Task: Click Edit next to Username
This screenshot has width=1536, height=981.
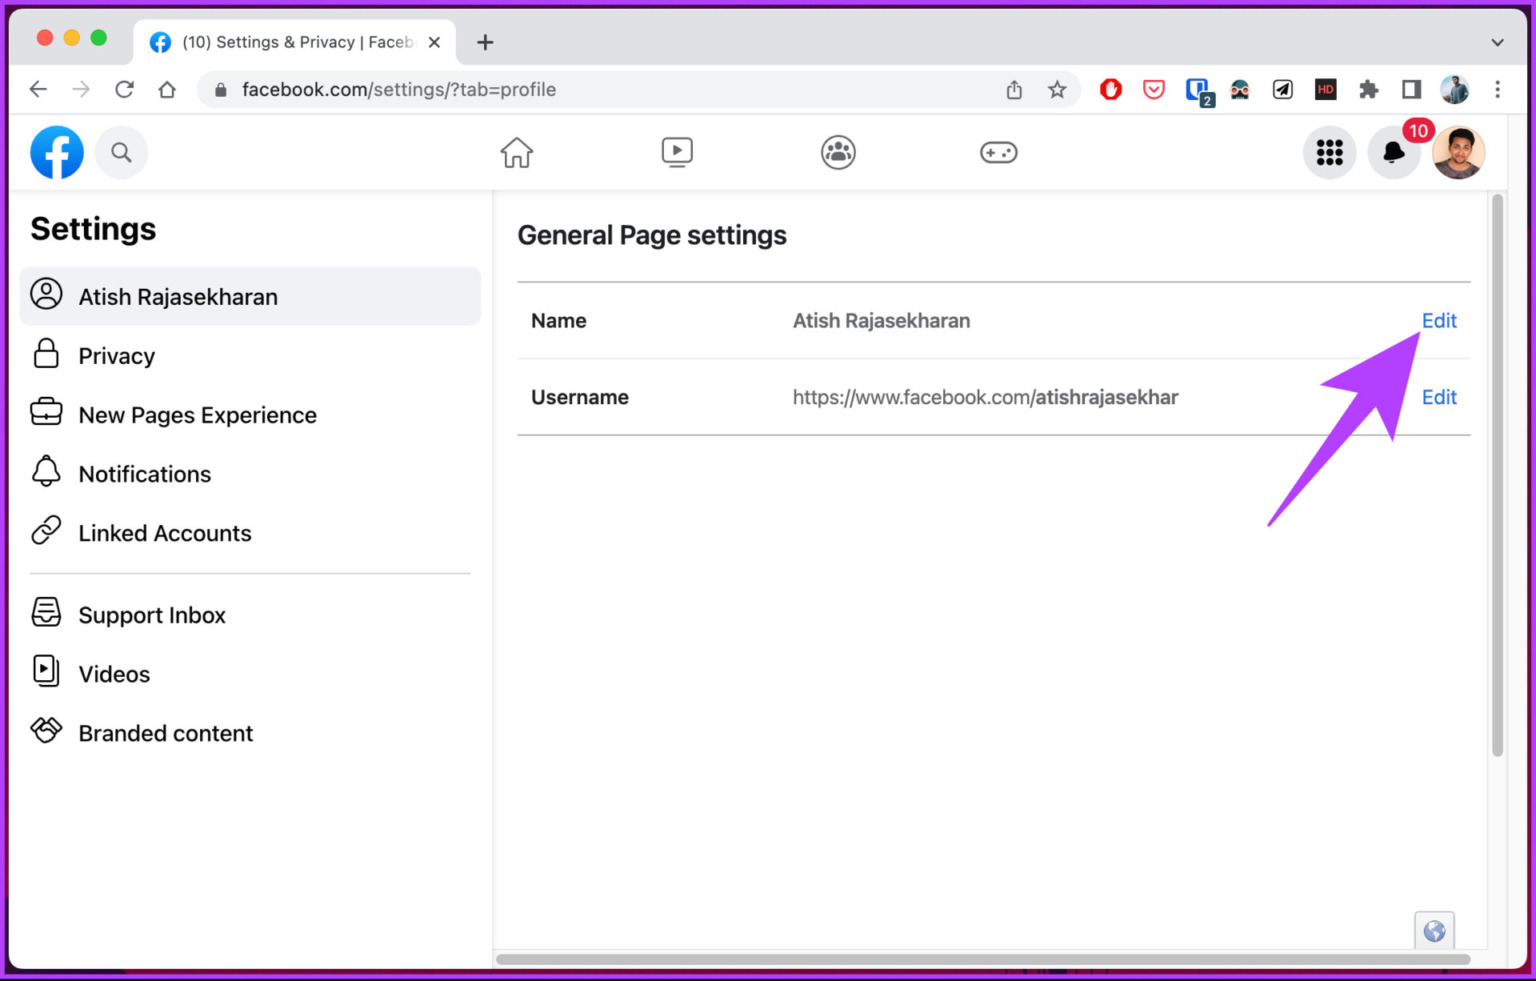Action: [x=1439, y=397]
